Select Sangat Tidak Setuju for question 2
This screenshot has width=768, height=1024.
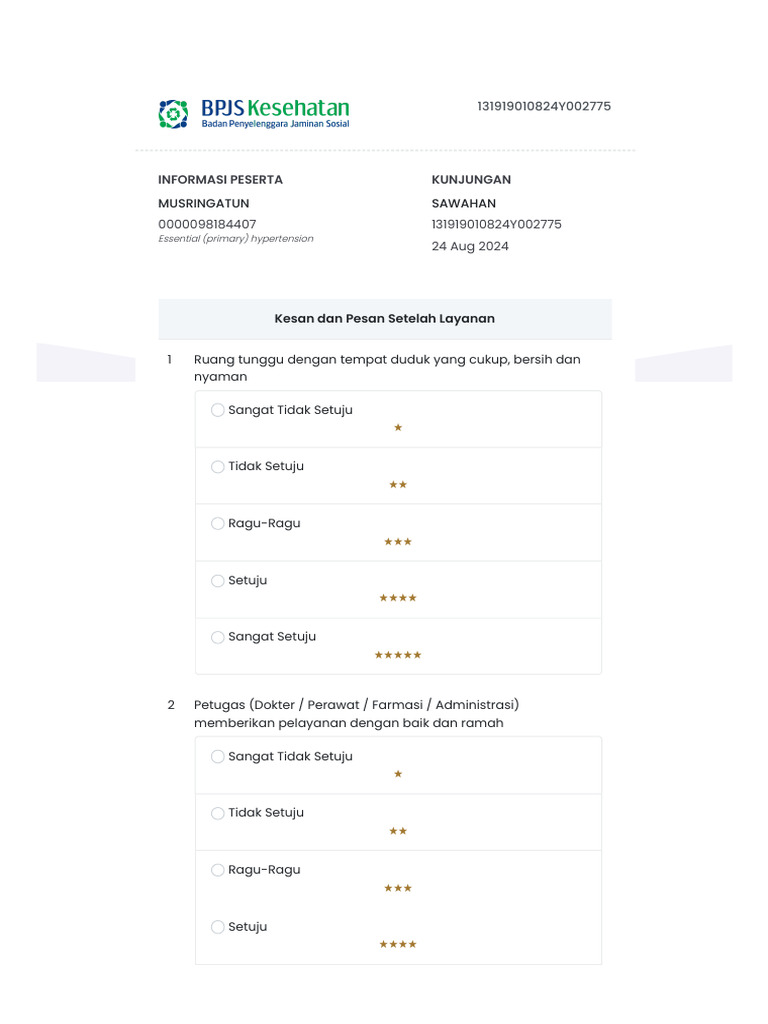coord(218,757)
